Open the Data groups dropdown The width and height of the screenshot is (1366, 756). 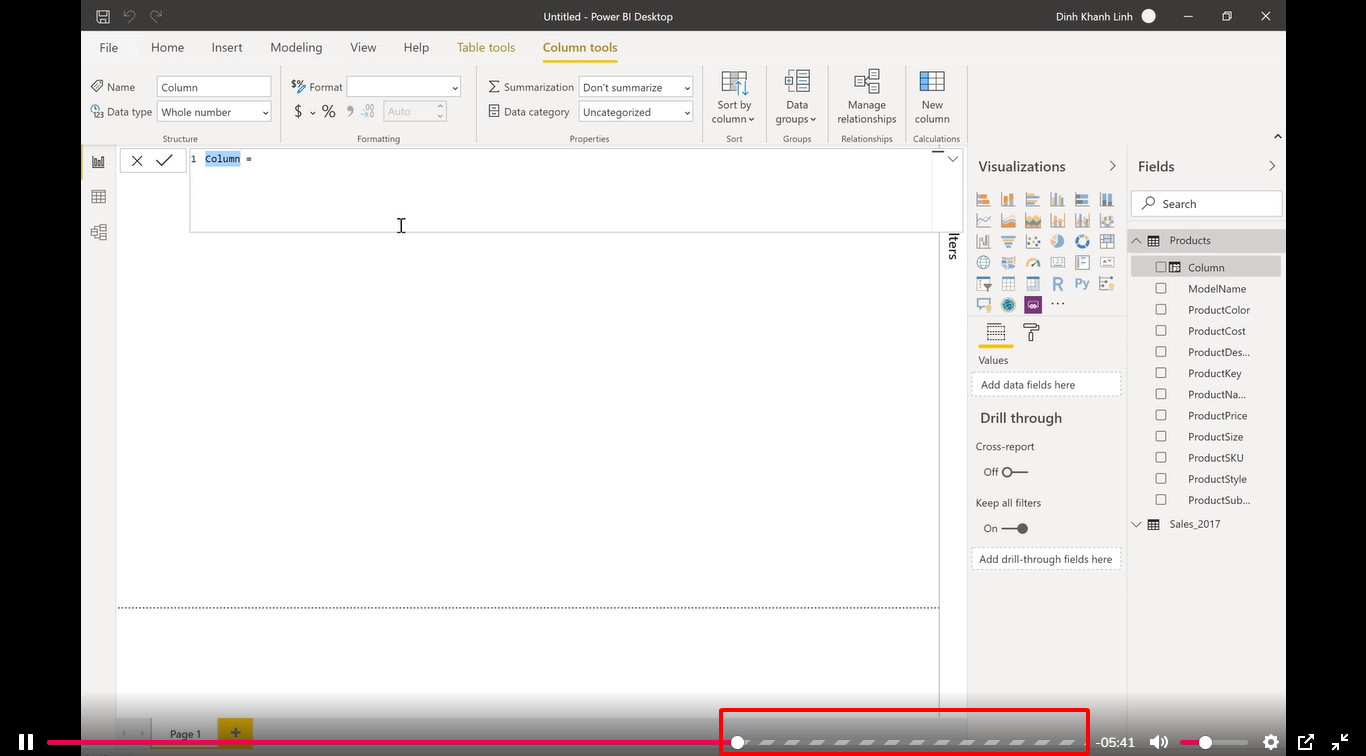[x=797, y=97]
